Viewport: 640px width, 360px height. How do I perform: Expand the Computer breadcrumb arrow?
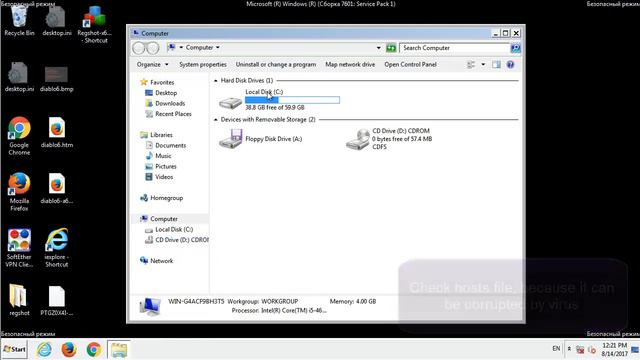pos(218,47)
